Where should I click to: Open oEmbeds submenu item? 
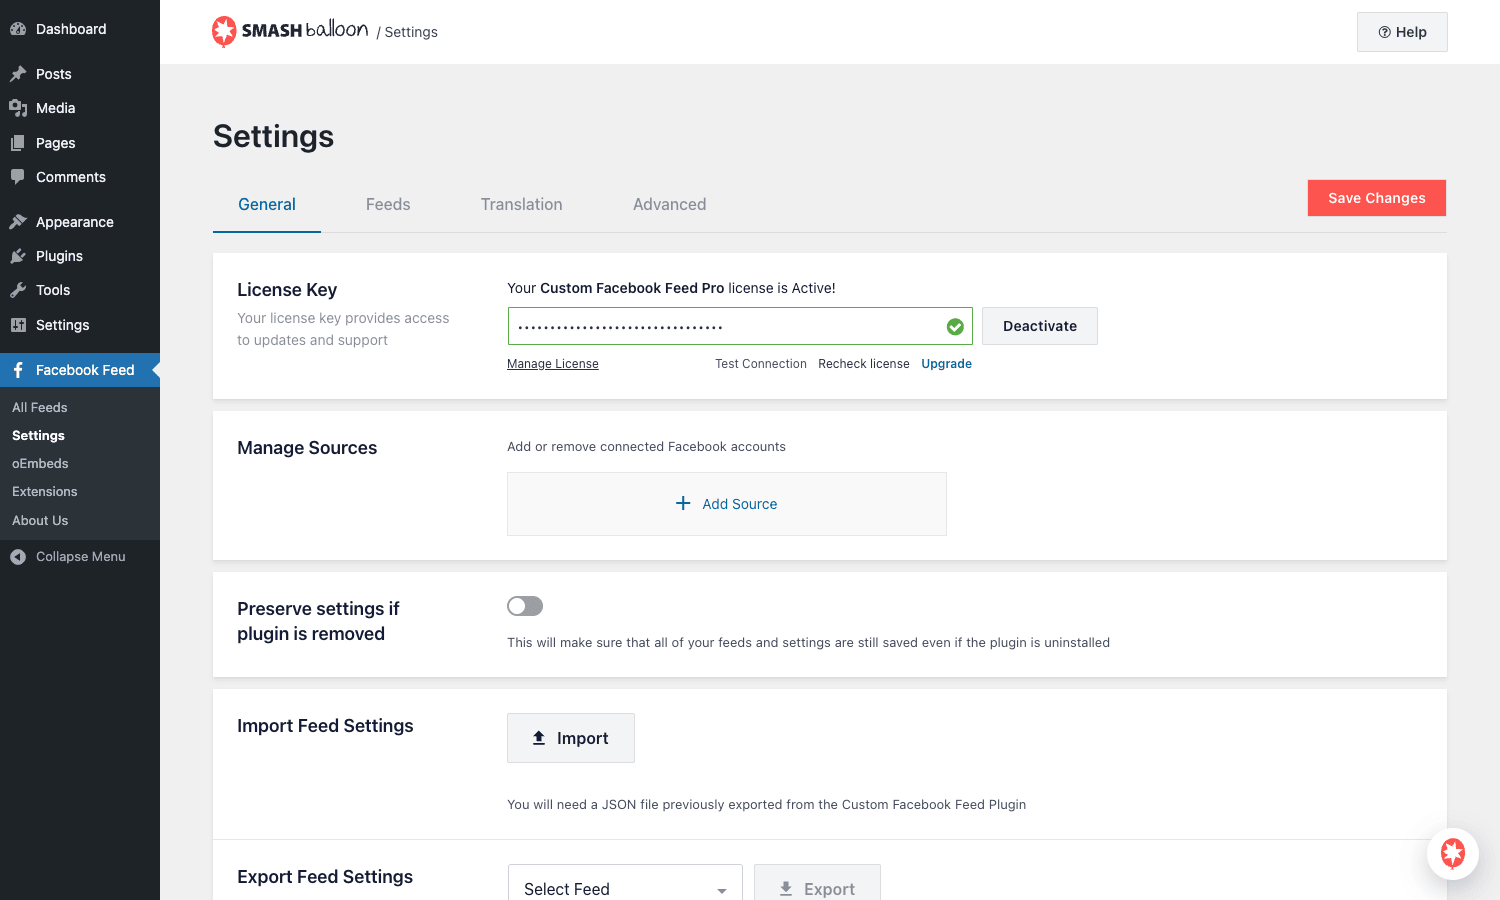click(x=40, y=463)
